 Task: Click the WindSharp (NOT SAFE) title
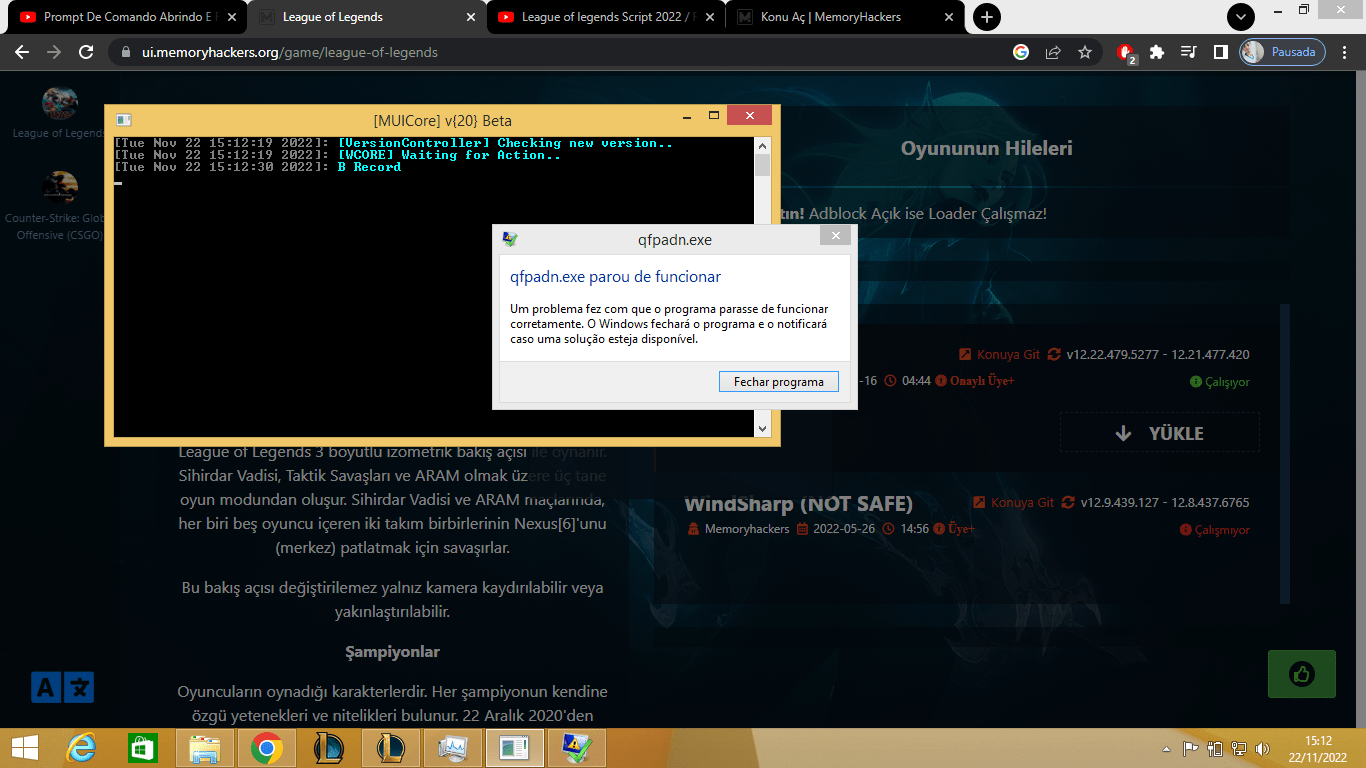click(798, 503)
